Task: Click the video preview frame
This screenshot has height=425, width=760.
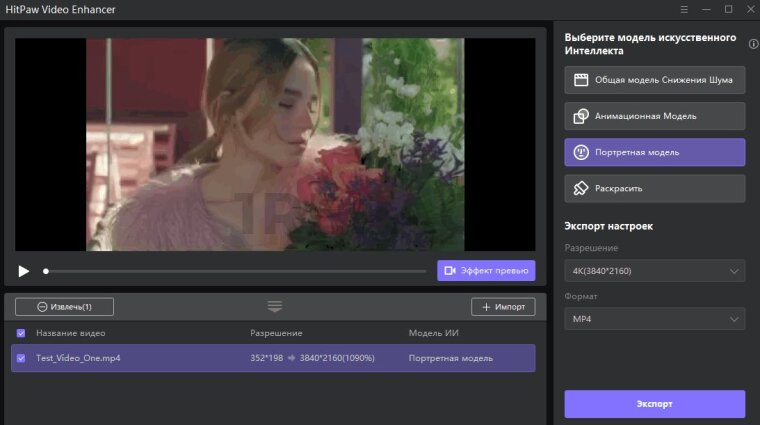Action: [x=275, y=144]
